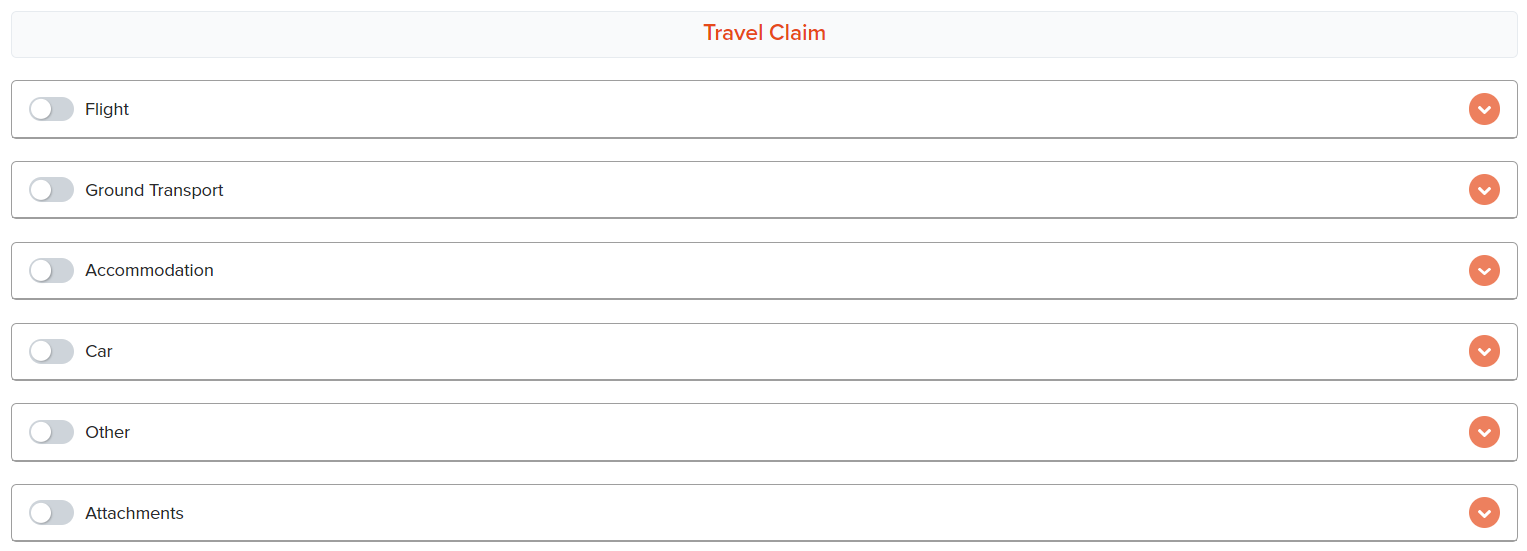Click the orange chevron for Ground Transport

1484,189
